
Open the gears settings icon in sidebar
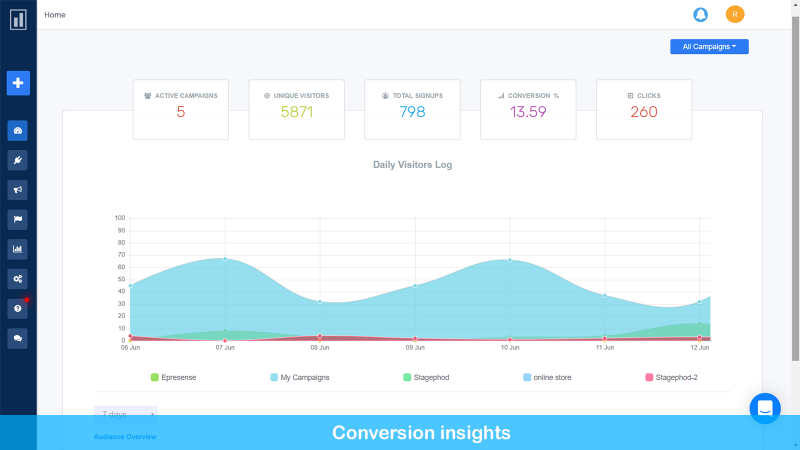tap(17, 279)
